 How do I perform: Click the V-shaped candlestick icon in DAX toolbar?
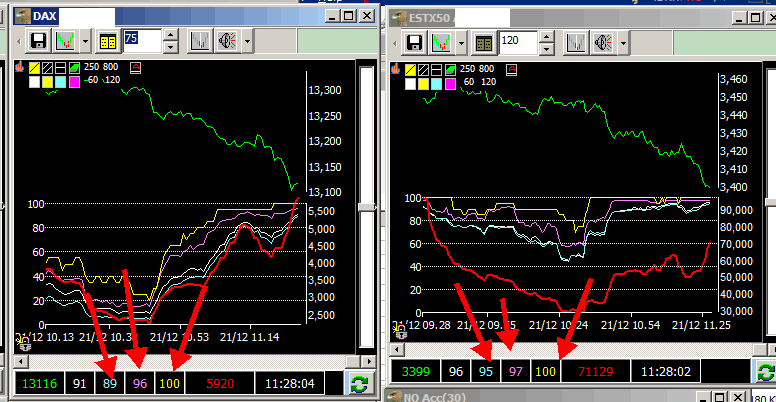tap(200, 41)
